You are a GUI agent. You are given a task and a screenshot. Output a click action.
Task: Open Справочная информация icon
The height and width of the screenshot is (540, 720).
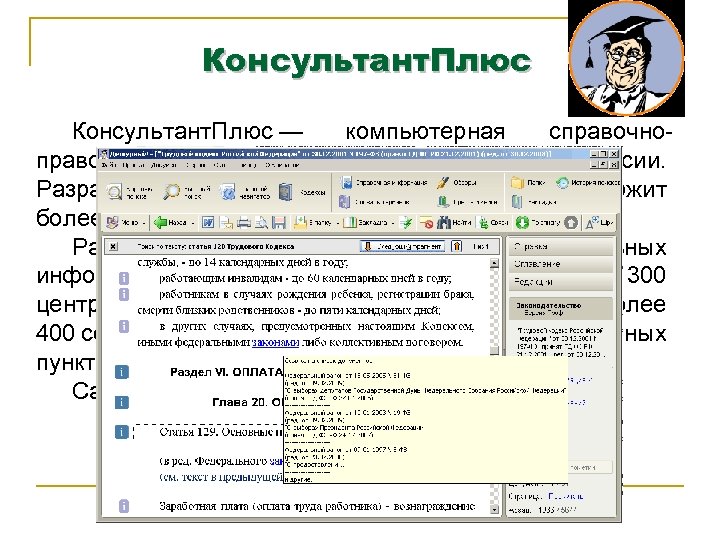coord(346,182)
